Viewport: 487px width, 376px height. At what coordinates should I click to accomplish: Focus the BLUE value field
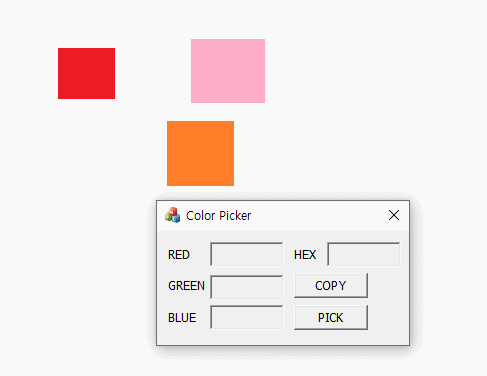(247, 317)
